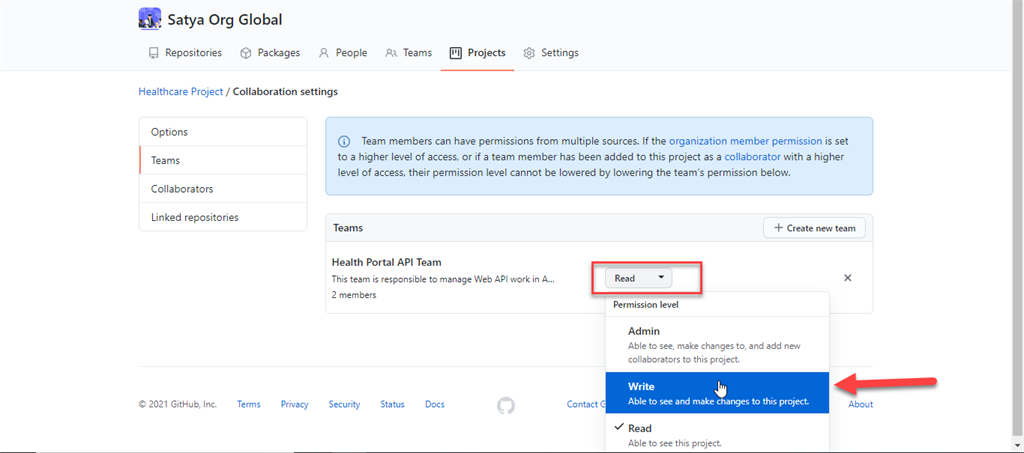
Task: Open the Options sidebar item
Action: 223,132
